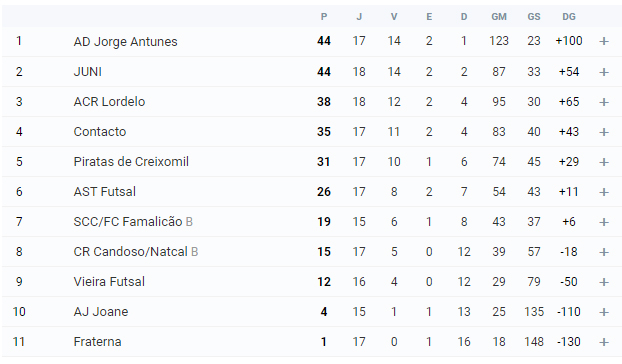Expand AST Futsal row plus sign
622x364 pixels.
604,192
